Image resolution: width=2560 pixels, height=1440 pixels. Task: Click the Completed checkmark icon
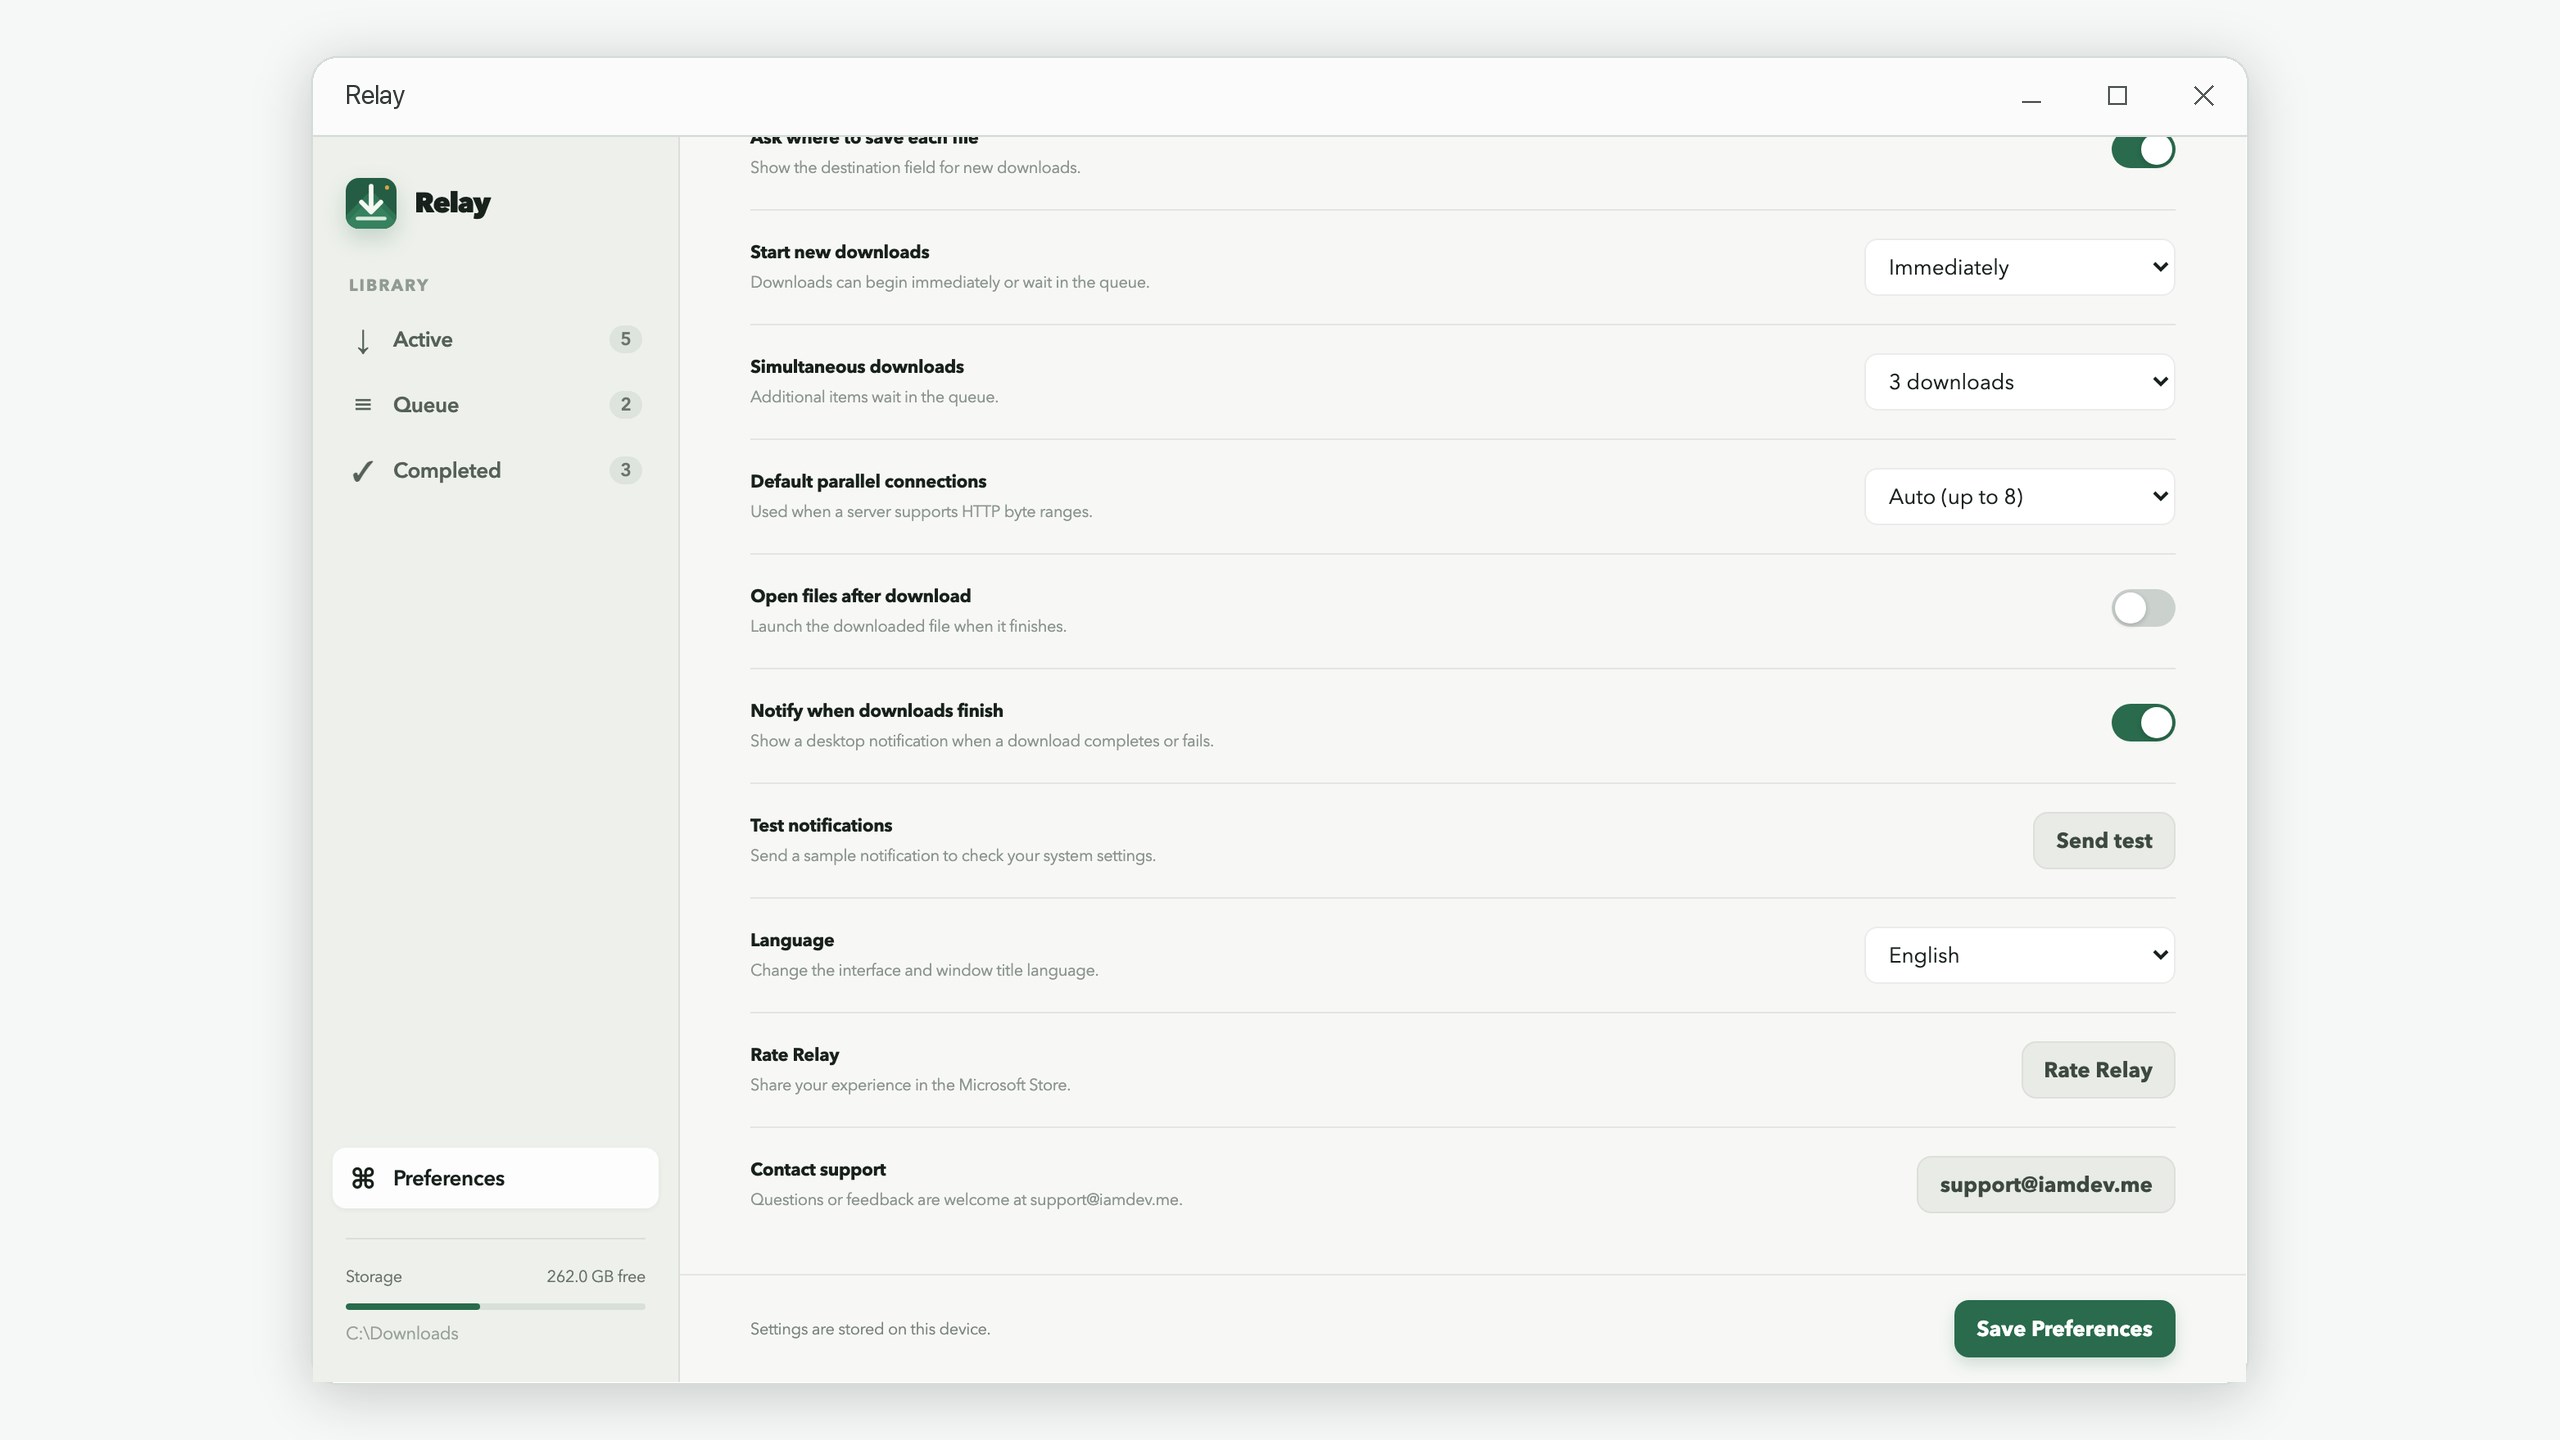tap(363, 471)
